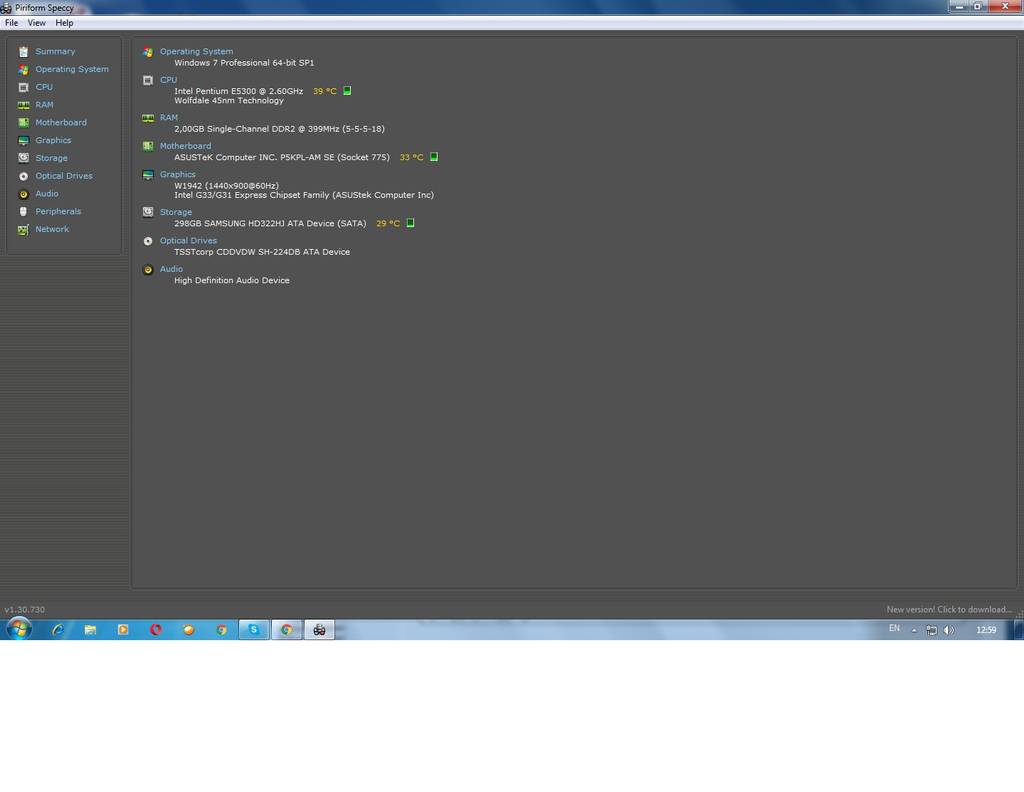The height and width of the screenshot is (792, 1024).
Task: Click 'New version! Click to download...' link
Action: tap(949, 609)
